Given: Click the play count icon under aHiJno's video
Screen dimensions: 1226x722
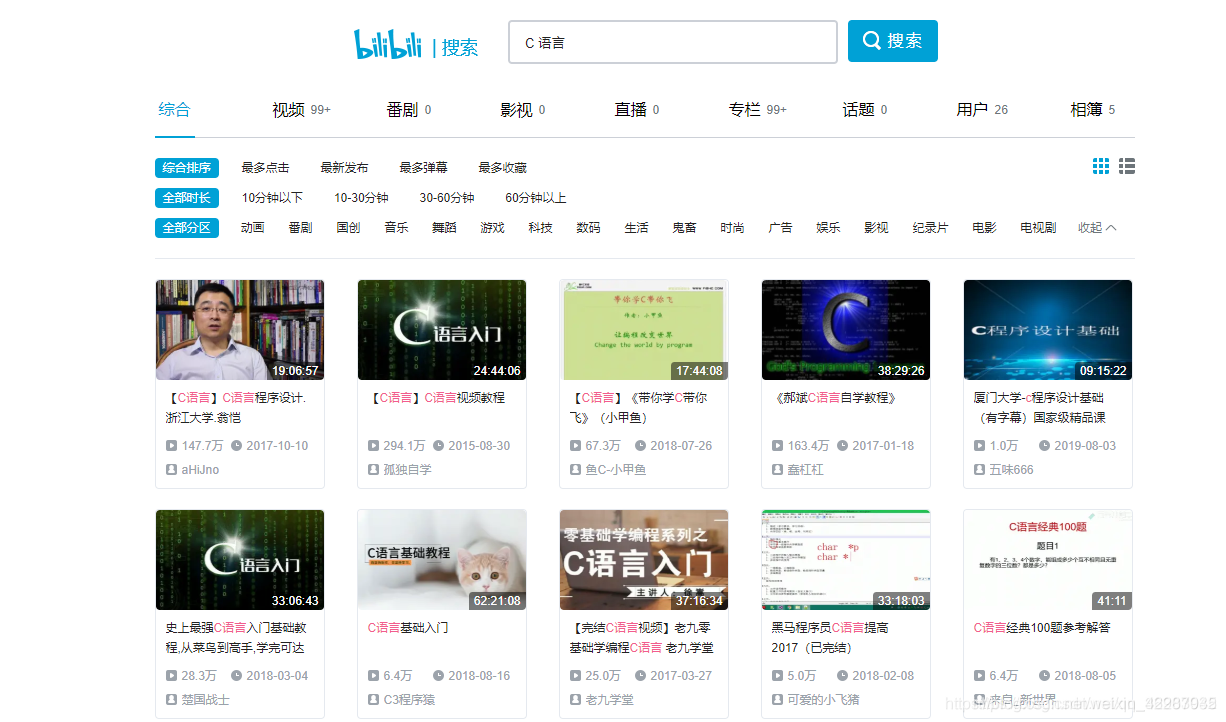Looking at the screenshot, I should (170, 445).
